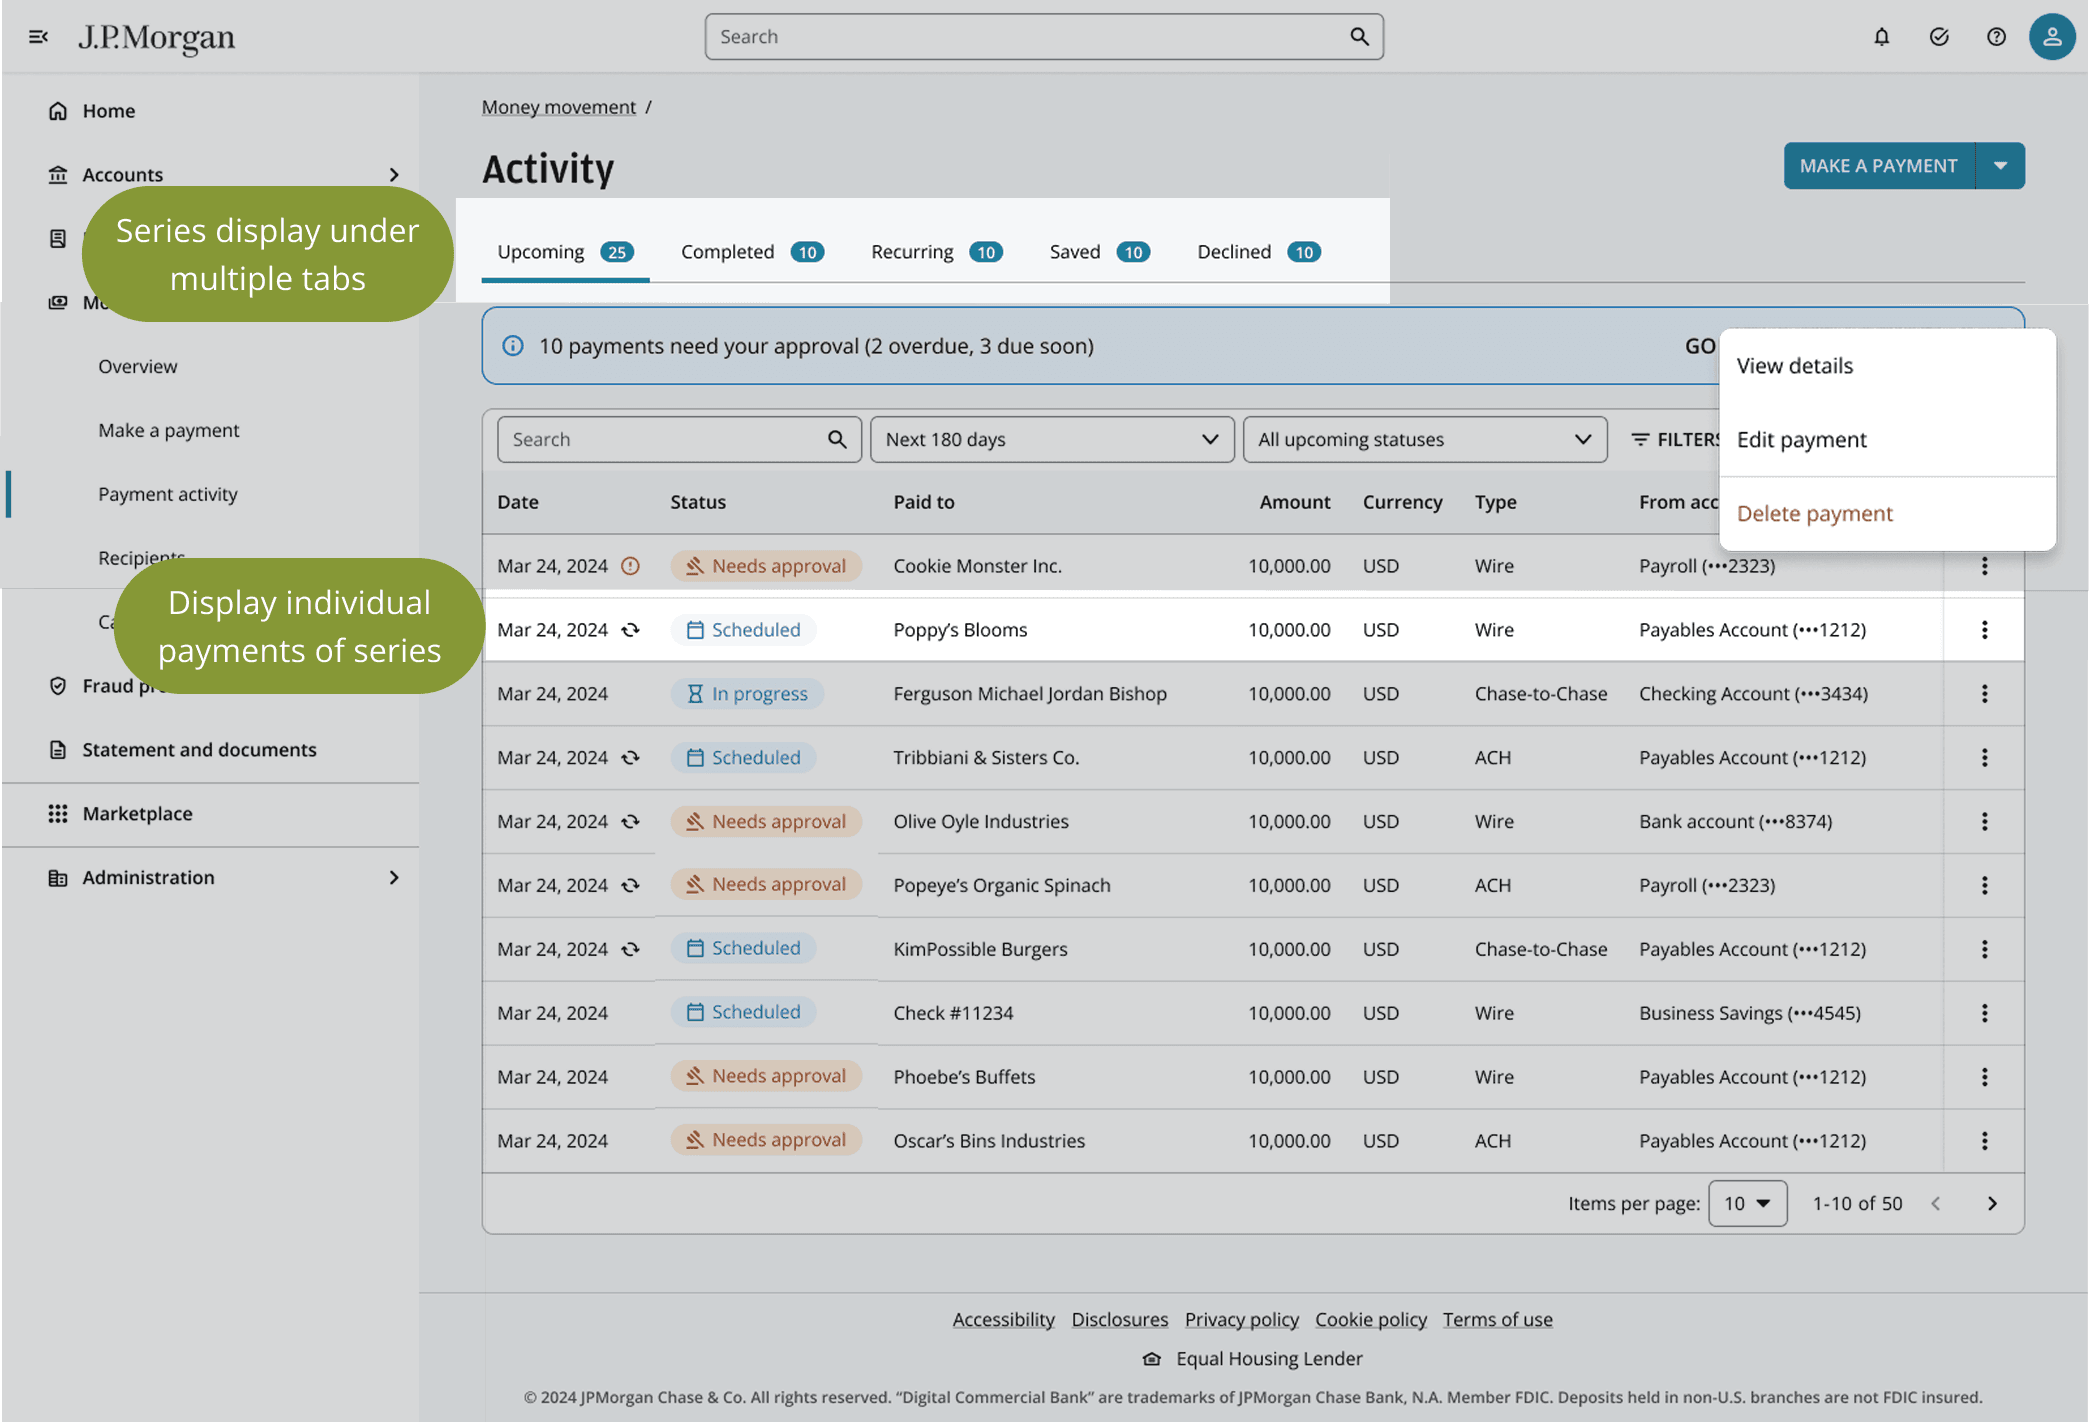Image resolution: width=2089 pixels, height=1422 pixels.
Task: Open the Next 180 days dropdown
Action: pos(1051,440)
